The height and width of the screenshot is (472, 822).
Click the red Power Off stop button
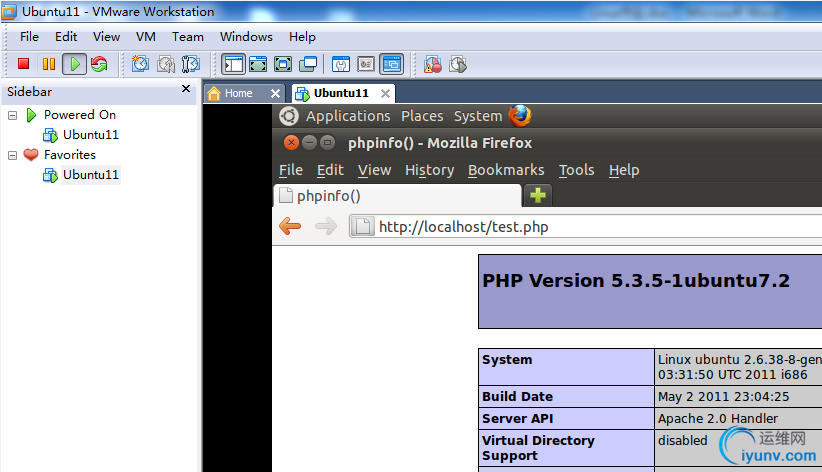pos(23,64)
